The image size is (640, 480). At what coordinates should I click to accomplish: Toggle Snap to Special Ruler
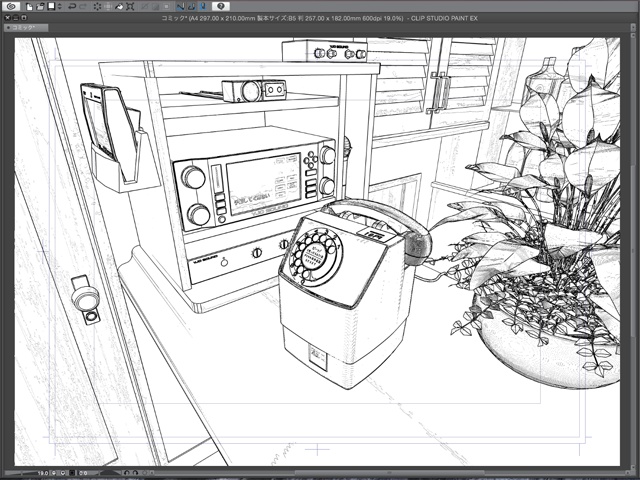click(x=191, y=7)
